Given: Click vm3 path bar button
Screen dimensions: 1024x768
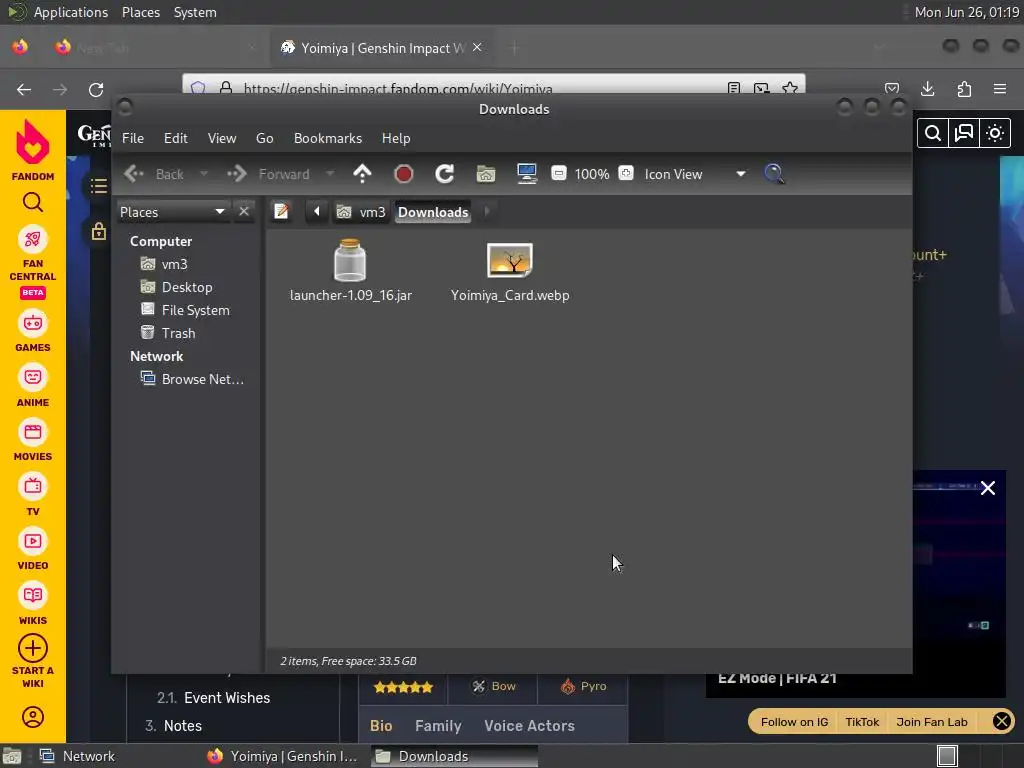Looking at the screenshot, I should (x=361, y=212).
